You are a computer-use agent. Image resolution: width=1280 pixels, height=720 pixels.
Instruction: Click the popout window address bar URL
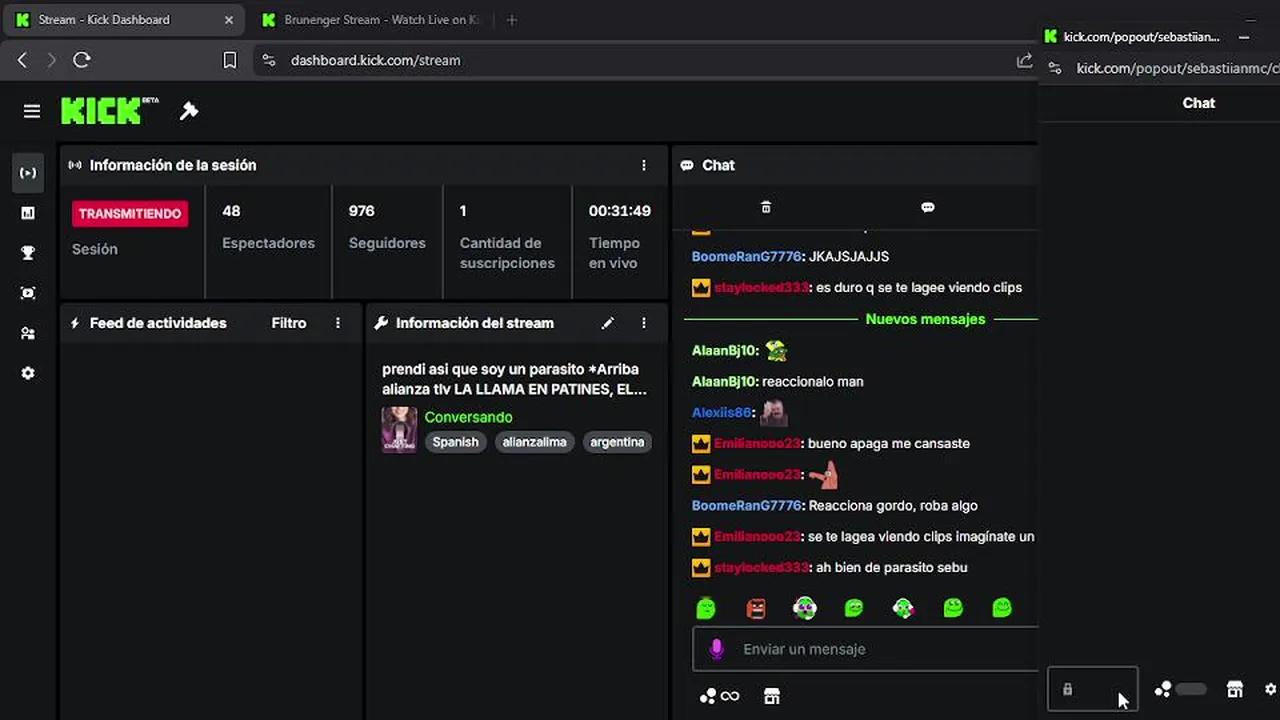tap(1177, 68)
